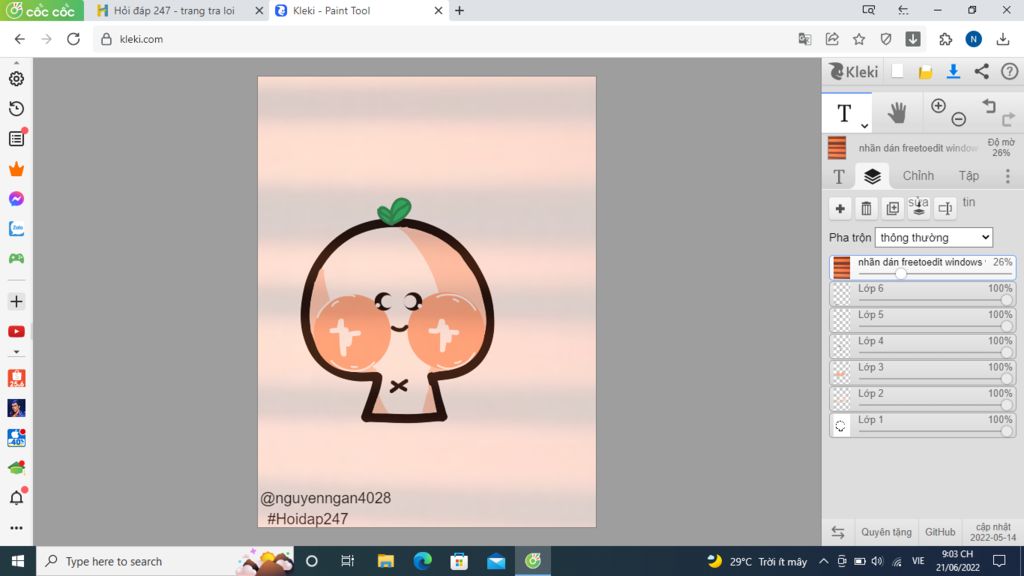Open cập nhật 2022-05-14 changelog
Image resolution: width=1024 pixels, height=576 pixels.
(993, 532)
